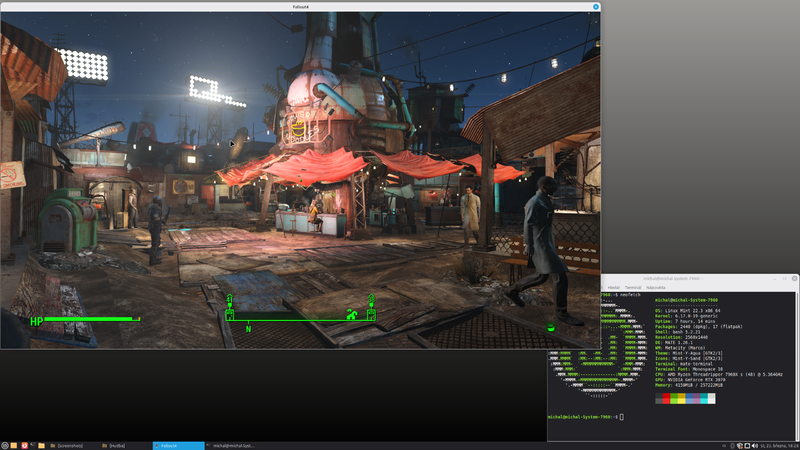Close the Fallout4 window with the blue button
Image resolution: width=800 pixels, height=450 pixels.
click(x=595, y=7)
